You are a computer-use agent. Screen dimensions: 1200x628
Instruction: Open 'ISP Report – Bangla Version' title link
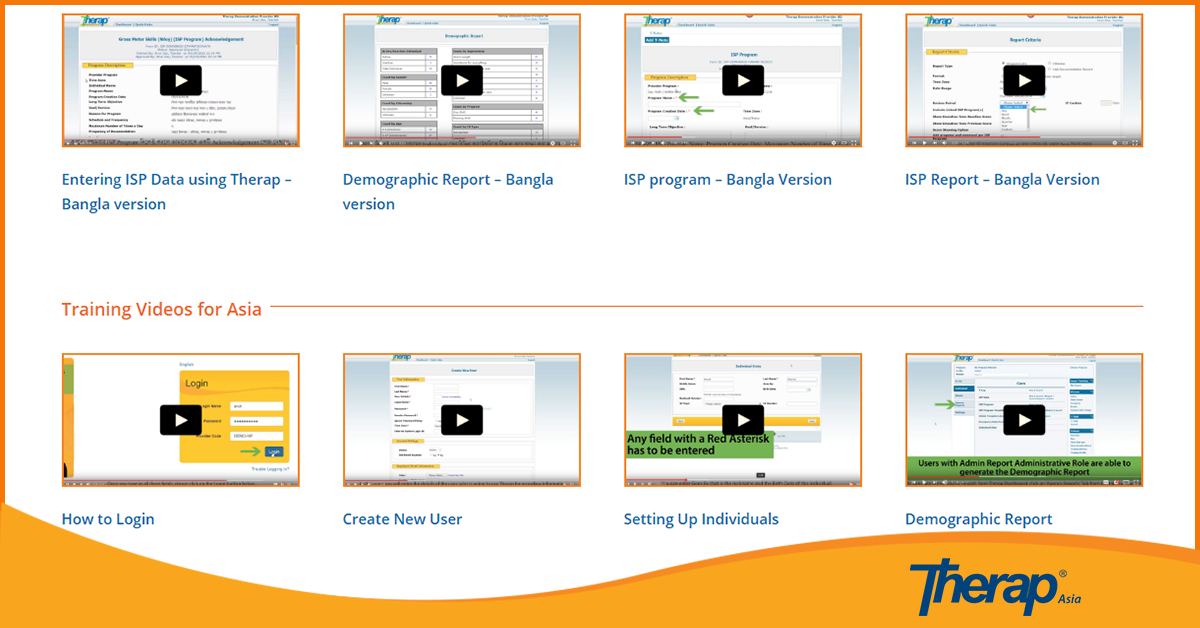click(1002, 180)
